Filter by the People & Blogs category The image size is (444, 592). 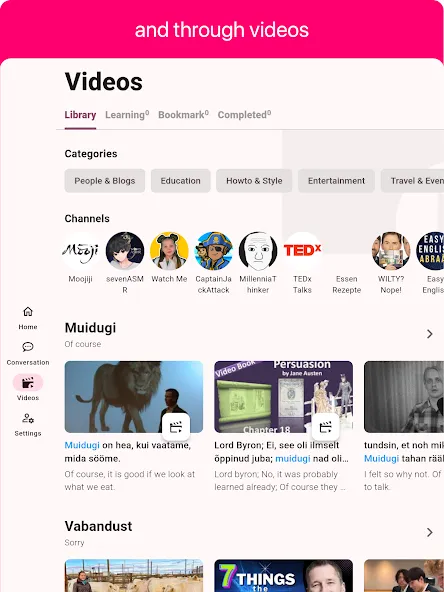click(105, 181)
